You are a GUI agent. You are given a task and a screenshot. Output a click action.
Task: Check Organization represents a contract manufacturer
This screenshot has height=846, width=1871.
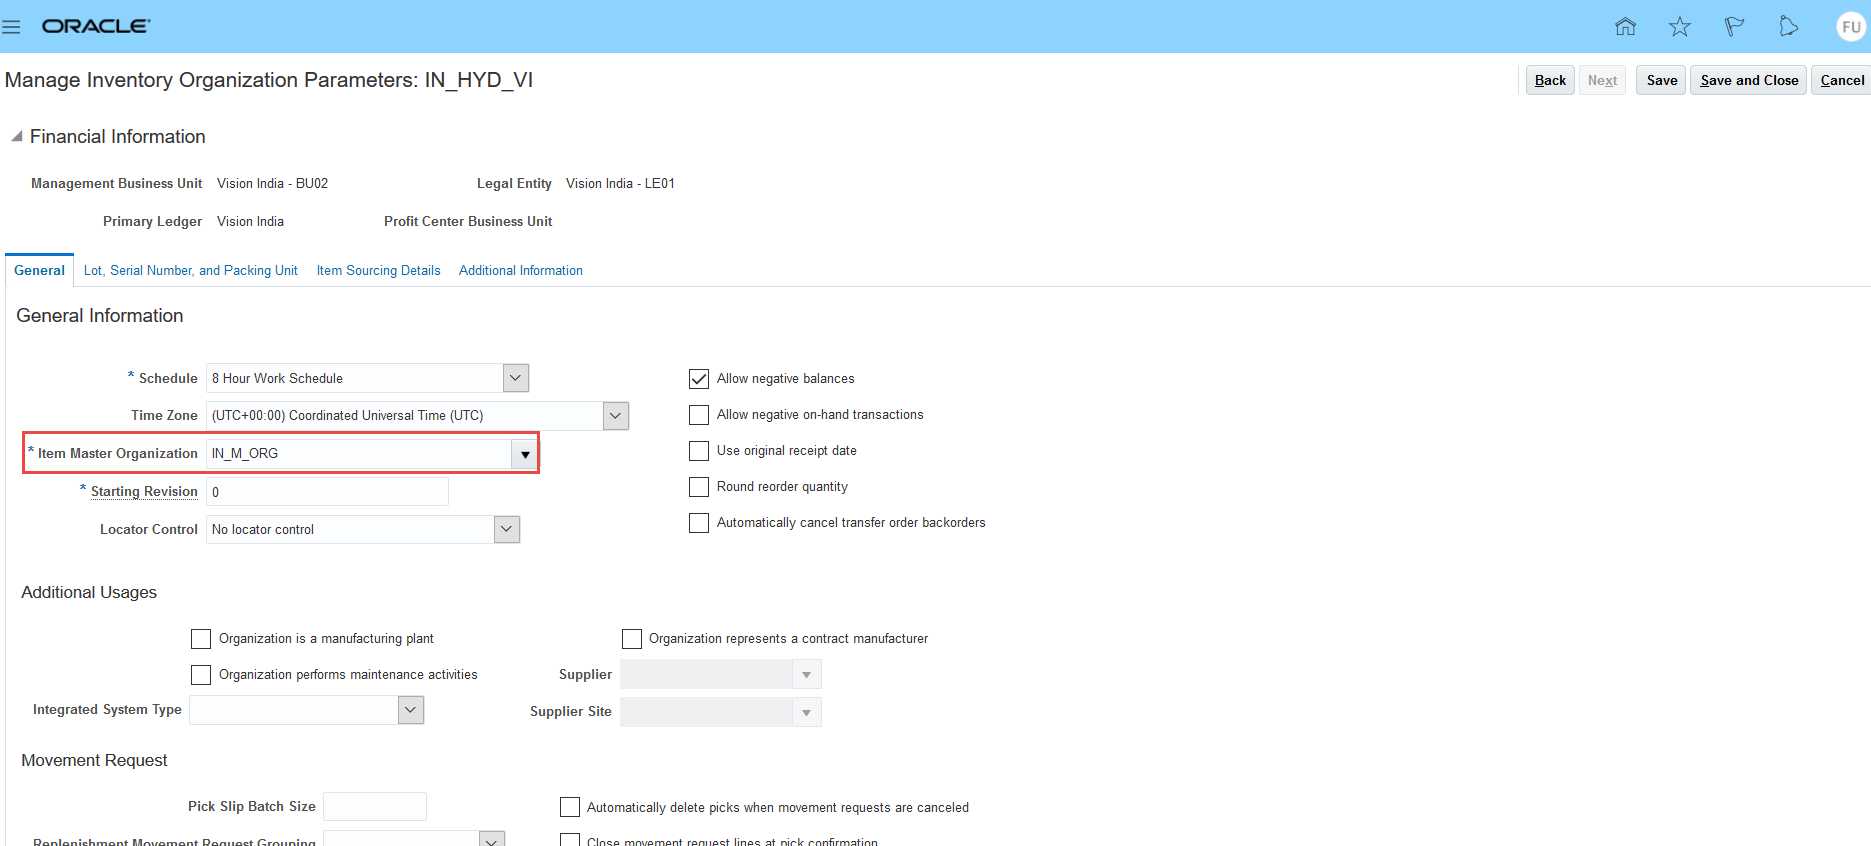pyautogui.click(x=632, y=639)
